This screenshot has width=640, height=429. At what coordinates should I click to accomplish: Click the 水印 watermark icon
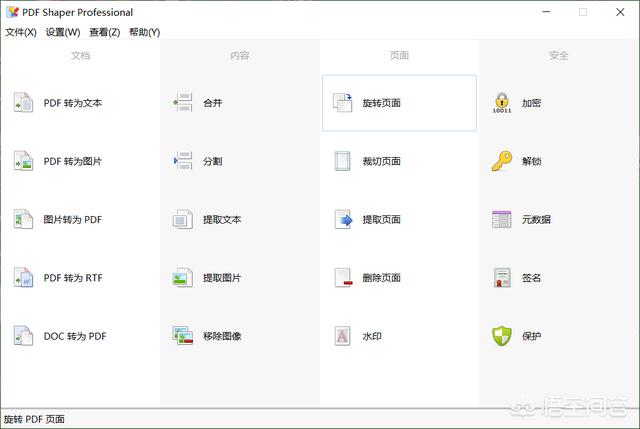(x=342, y=336)
